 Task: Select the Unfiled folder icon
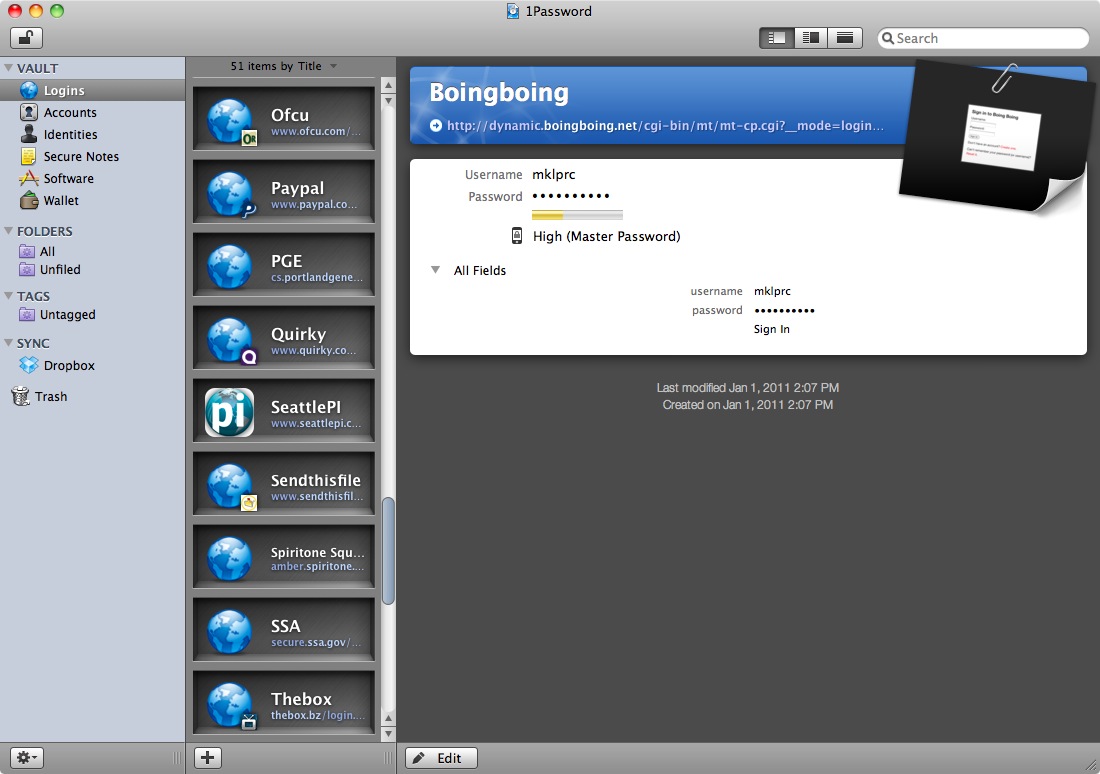[27, 269]
